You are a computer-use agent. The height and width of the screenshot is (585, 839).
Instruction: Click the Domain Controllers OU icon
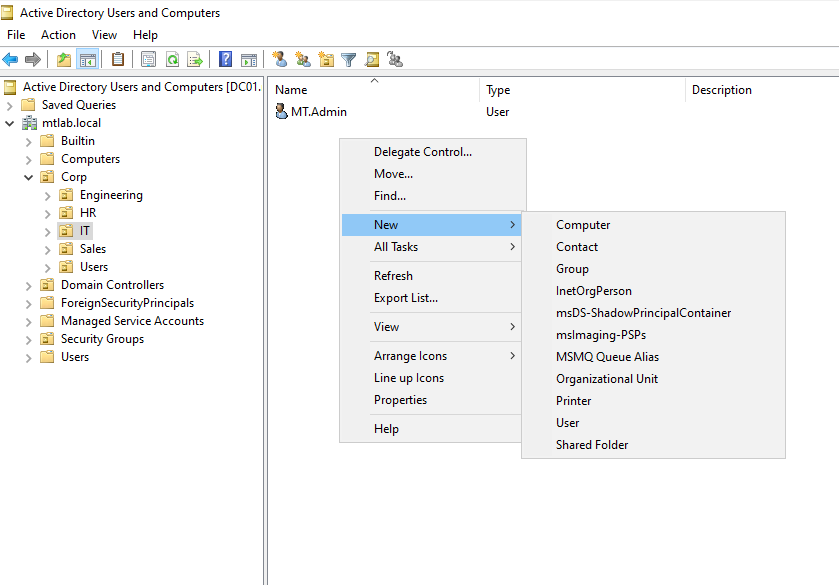[47, 285]
